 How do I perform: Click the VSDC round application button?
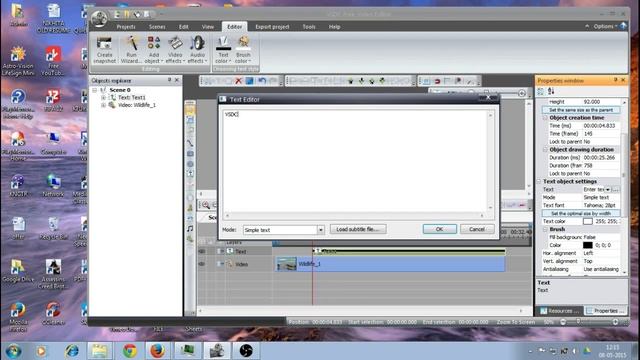[x=99, y=18]
